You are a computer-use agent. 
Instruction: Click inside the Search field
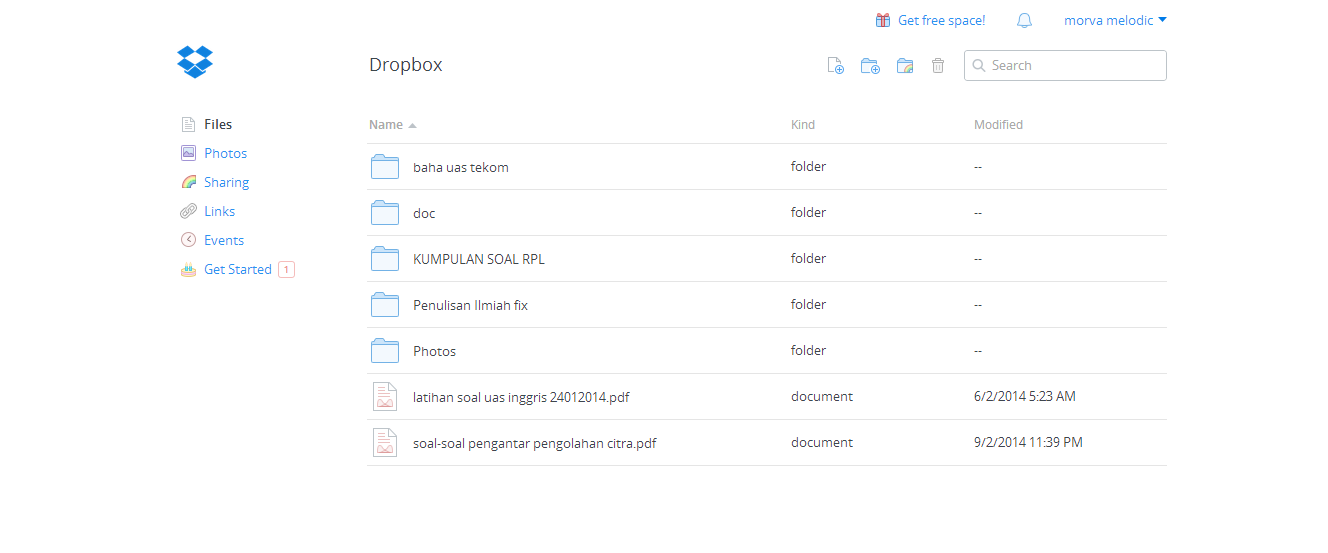(1065, 65)
